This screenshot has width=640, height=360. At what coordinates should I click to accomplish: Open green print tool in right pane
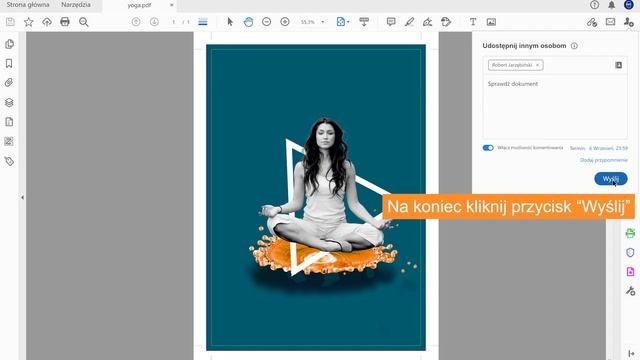pyautogui.click(x=630, y=233)
